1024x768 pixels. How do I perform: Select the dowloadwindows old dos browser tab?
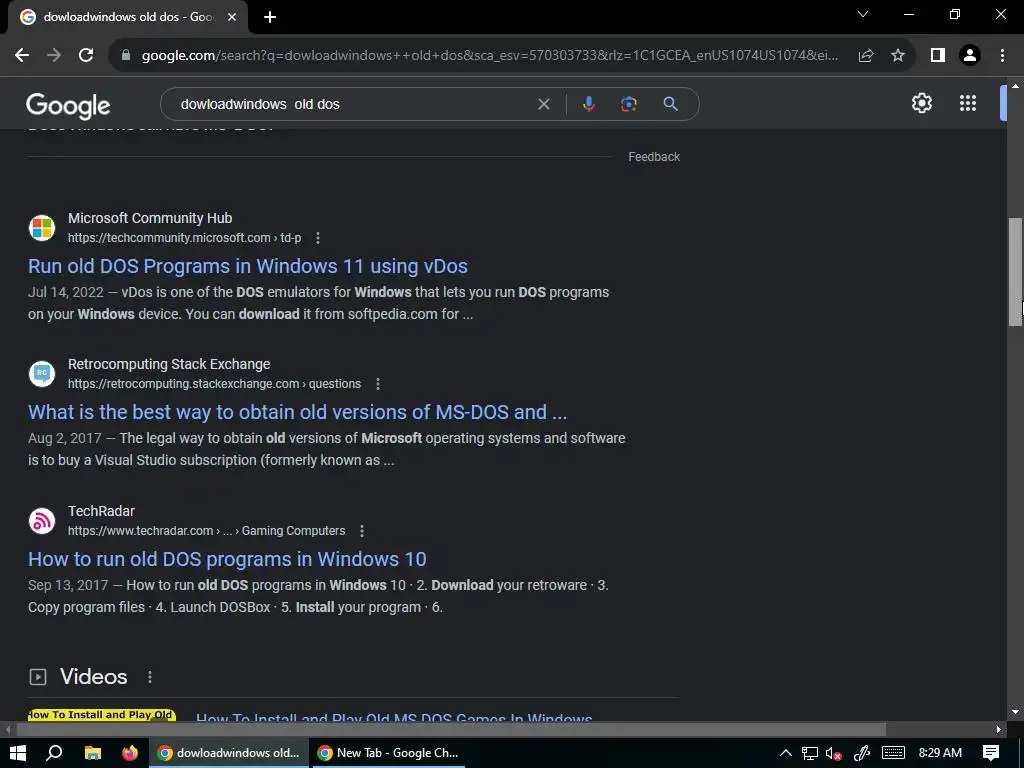pos(129,17)
